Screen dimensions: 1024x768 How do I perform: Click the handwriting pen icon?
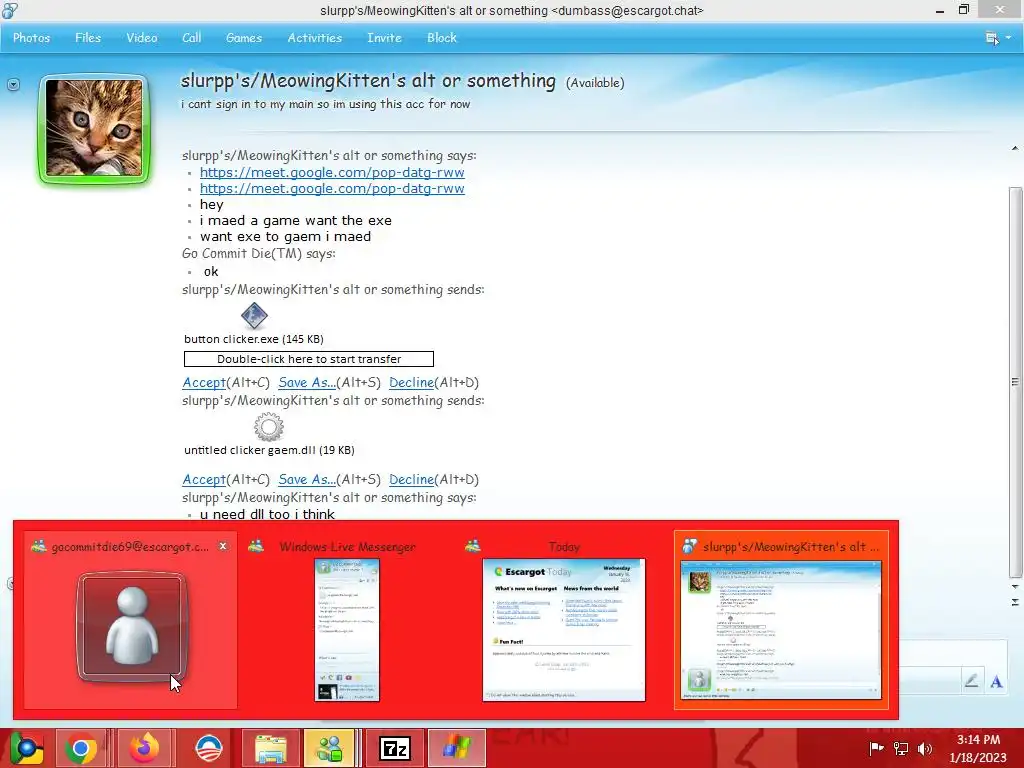(x=971, y=681)
